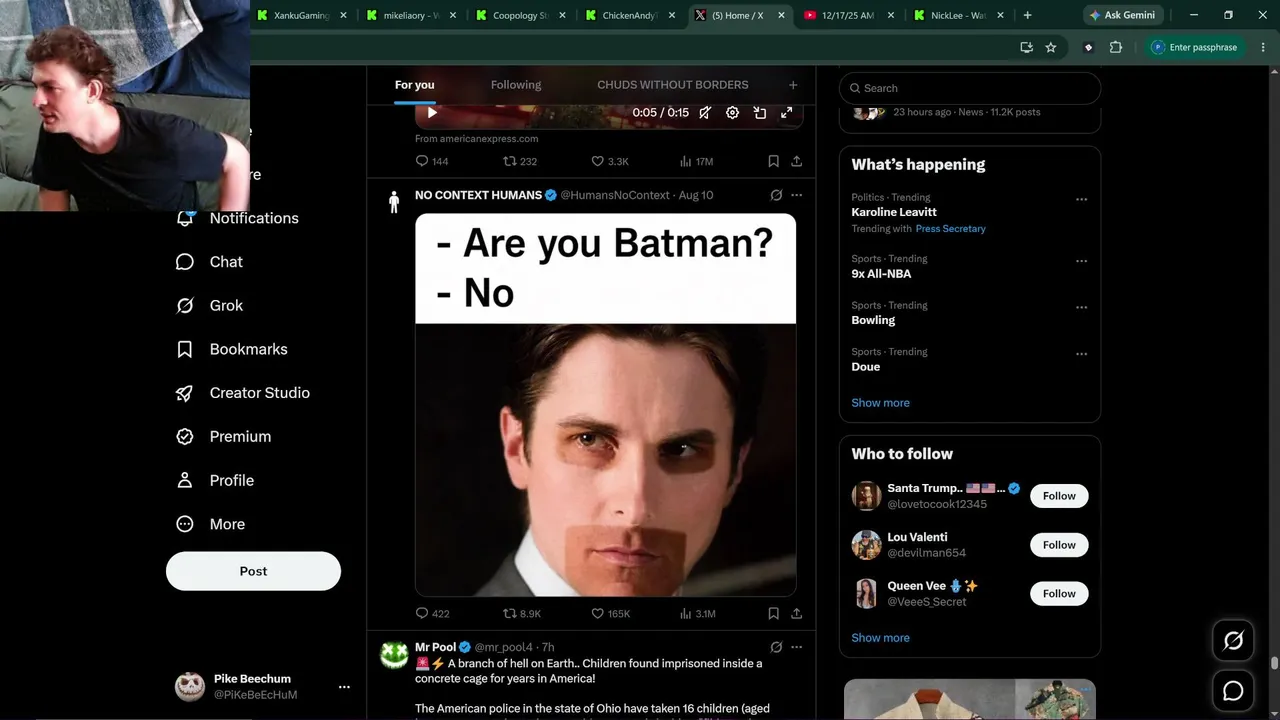Open the Are you Batman image
1280x720 pixels.
point(606,405)
